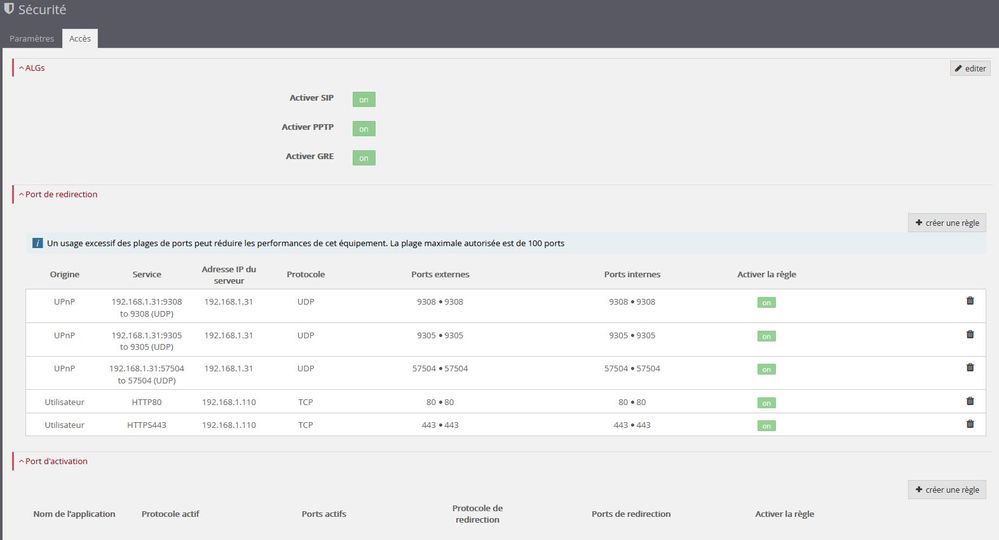This screenshot has width=999, height=540.
Task: Collapse the ALGs section
Action: (x=33, y=68)
